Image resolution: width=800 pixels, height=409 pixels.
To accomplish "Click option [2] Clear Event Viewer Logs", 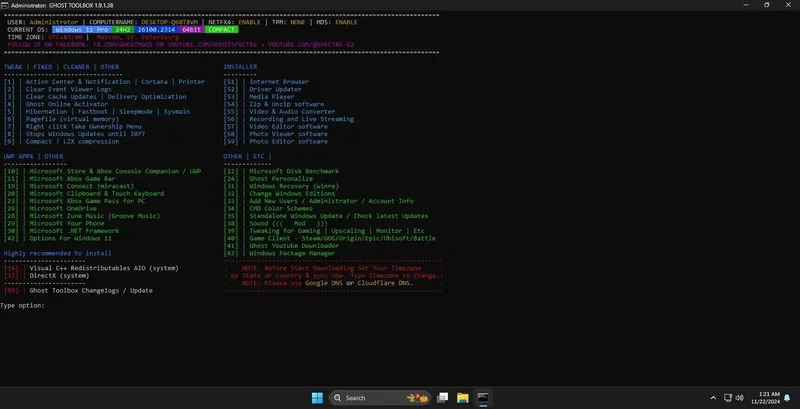I will coord(58,89).
